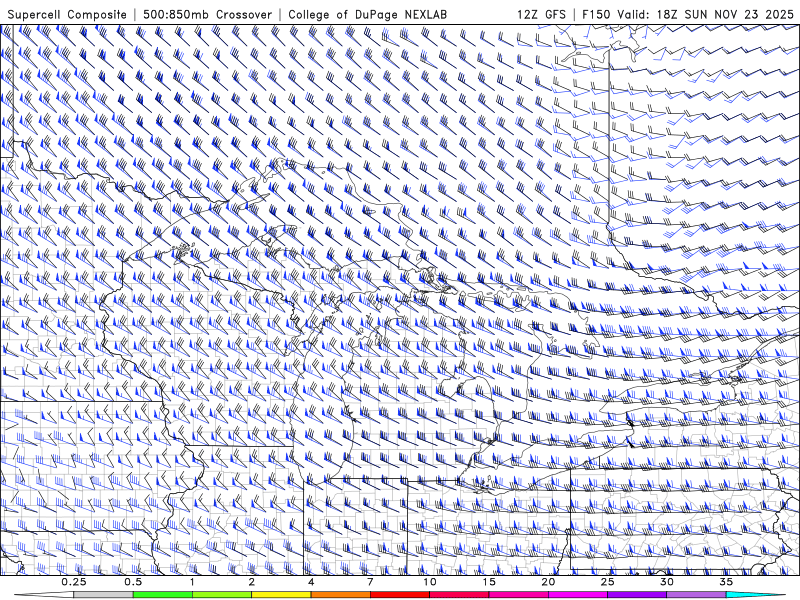
Task: Click F150 Valid 18Z SUN NOV 23 2025
Action: [688, 15]
